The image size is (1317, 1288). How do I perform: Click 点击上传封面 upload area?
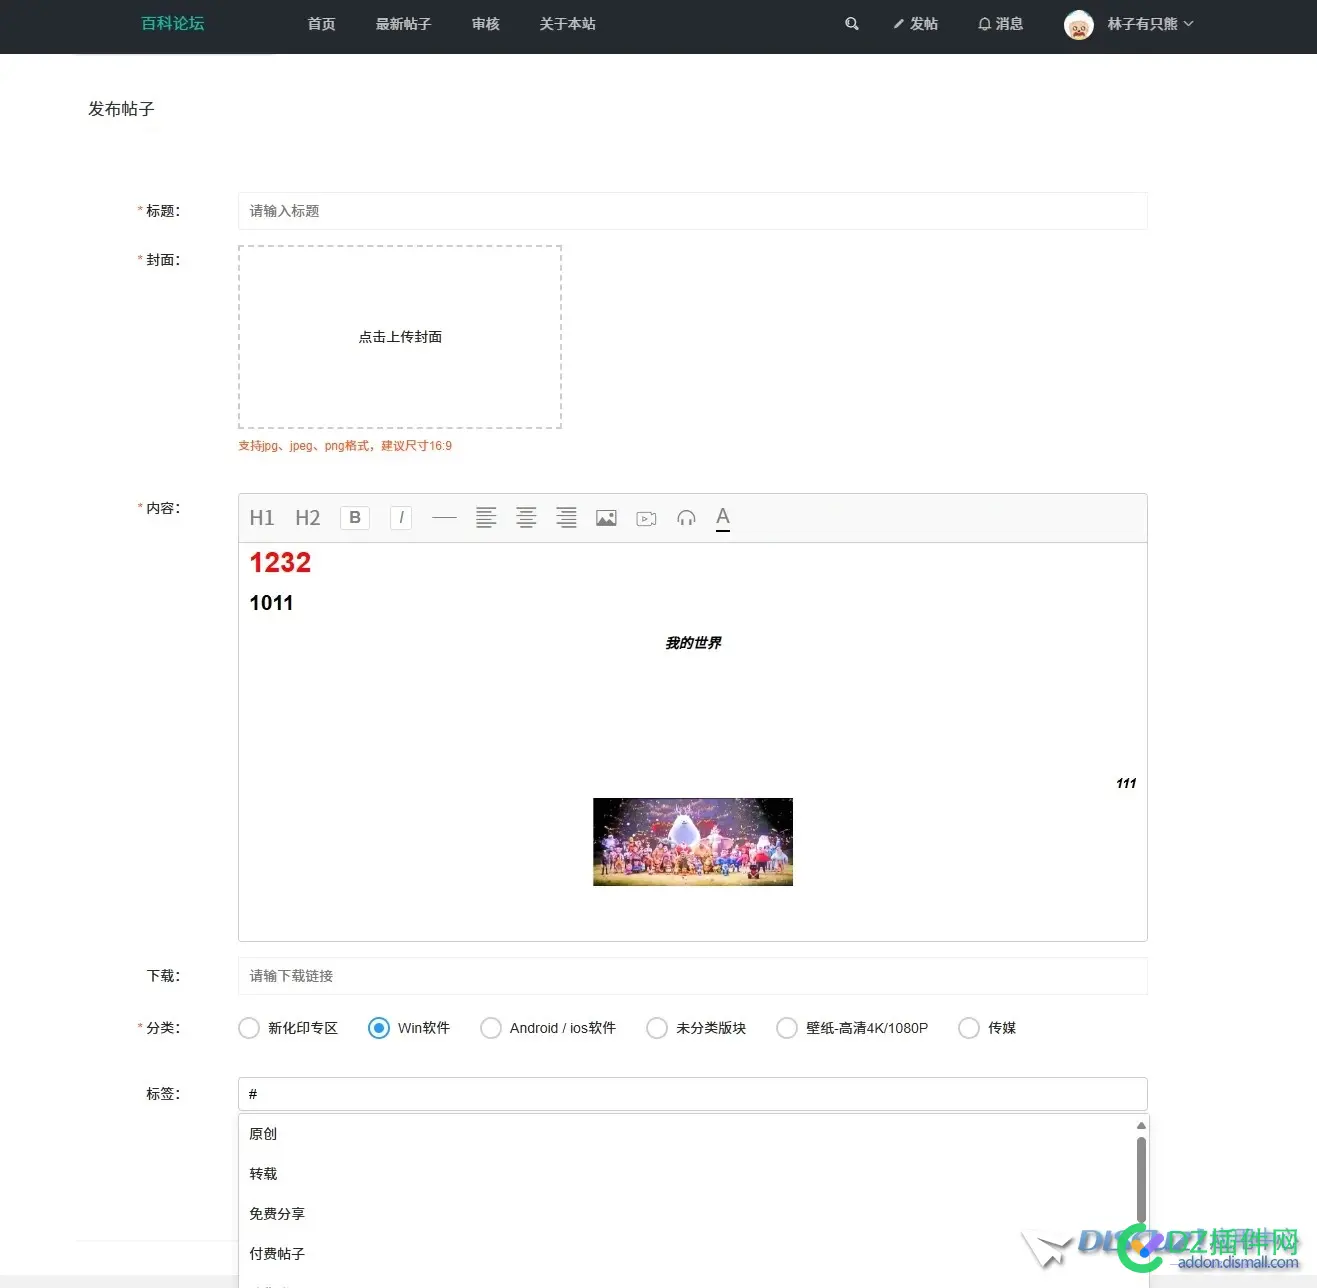point(400,337)
